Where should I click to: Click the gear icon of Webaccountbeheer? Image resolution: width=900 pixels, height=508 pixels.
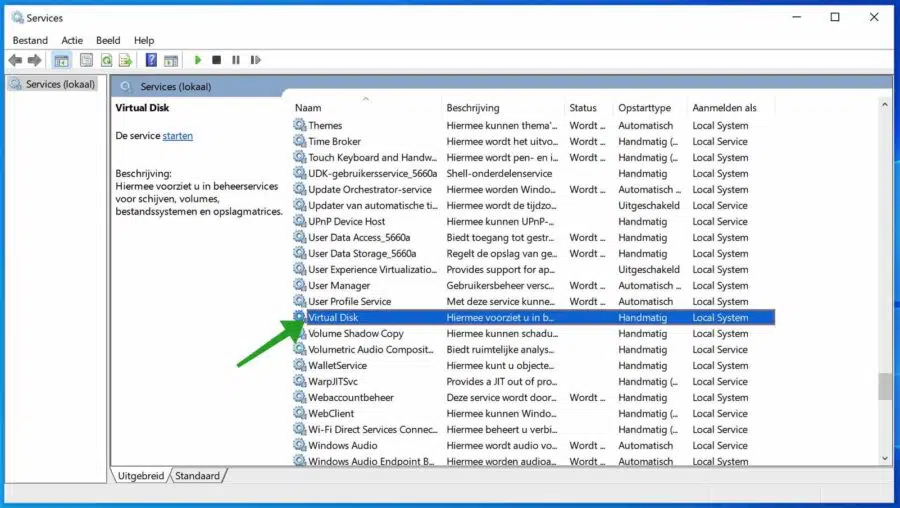point(300,397)
